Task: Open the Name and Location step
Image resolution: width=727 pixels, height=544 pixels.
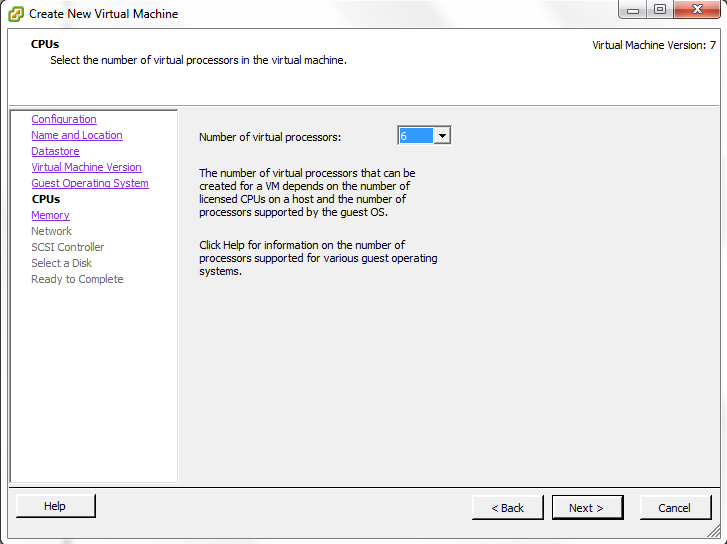Action: pos(77,135)
